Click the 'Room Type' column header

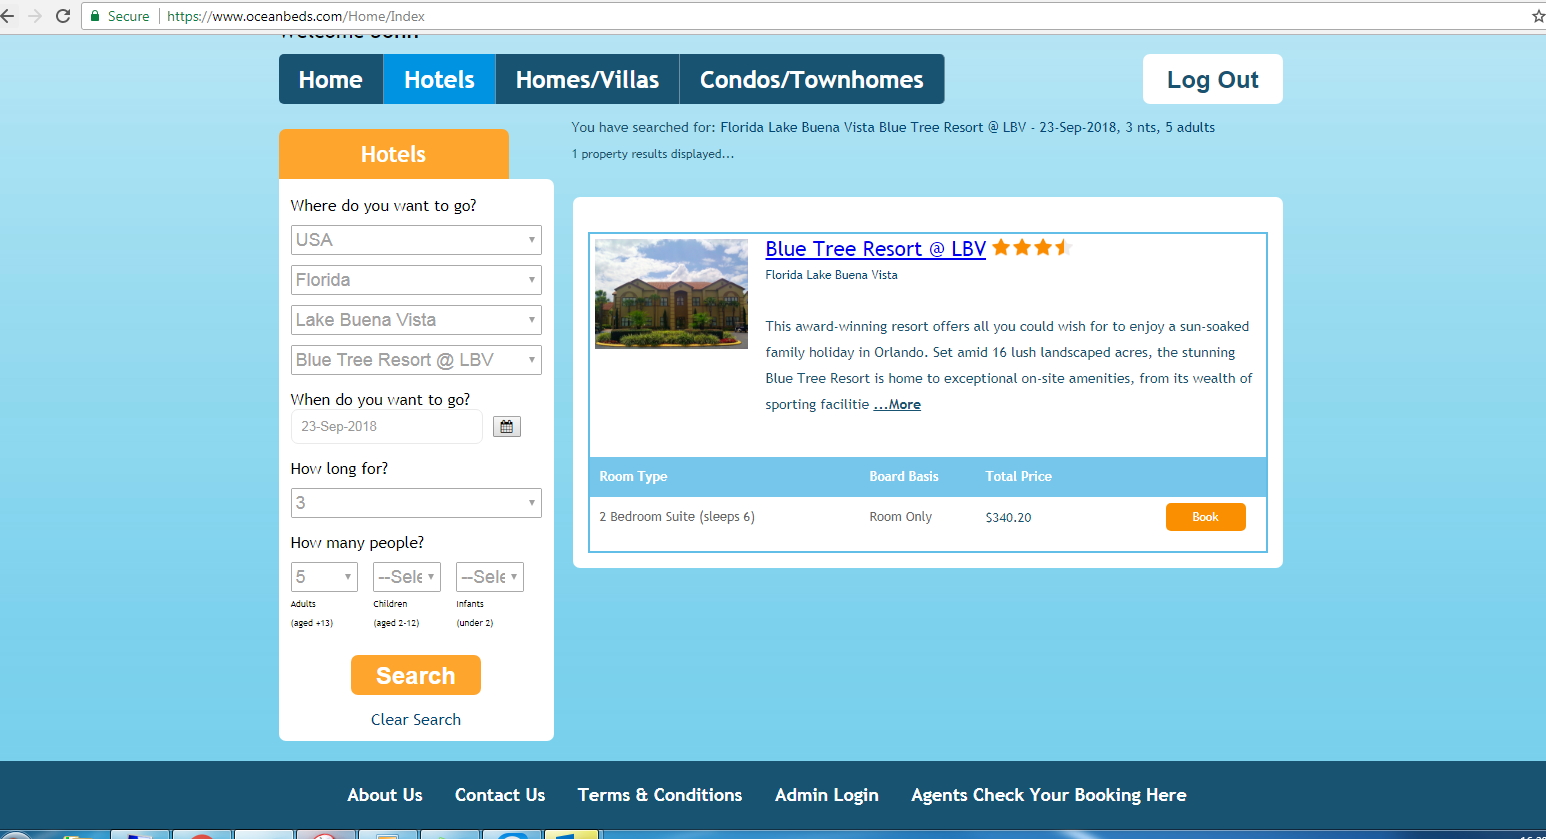pyautogui.click(x=633, y=477)
